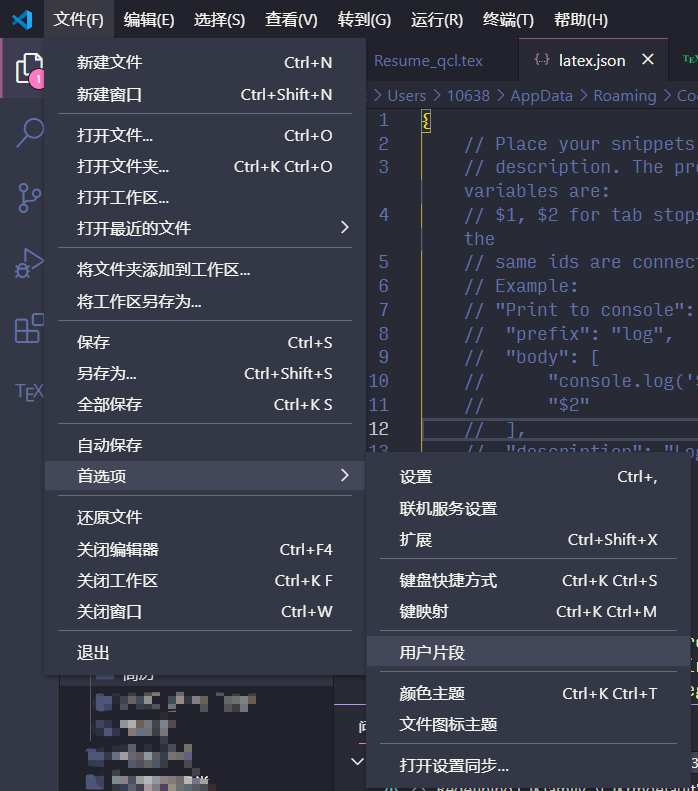Click the Users breadcrumb segment
The height and width of the screenshot is (791, 698).
406,95
